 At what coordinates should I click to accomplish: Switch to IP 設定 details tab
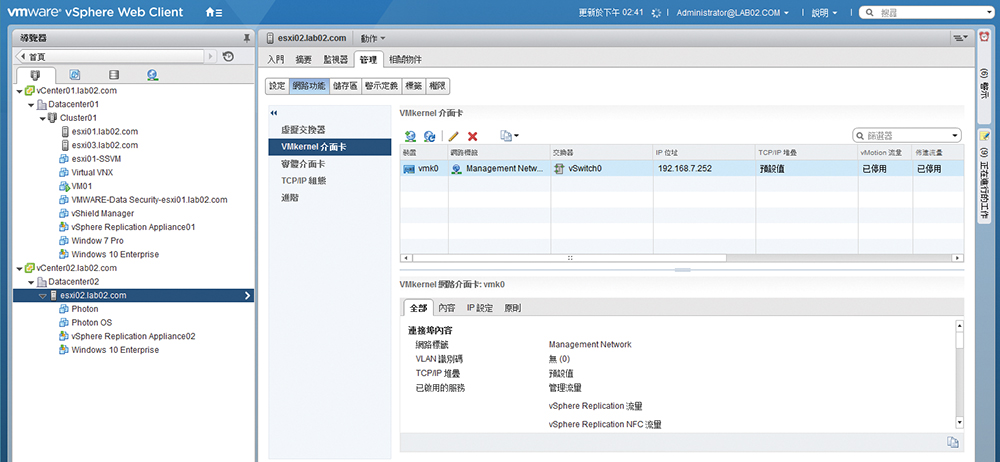pos(480,308)
